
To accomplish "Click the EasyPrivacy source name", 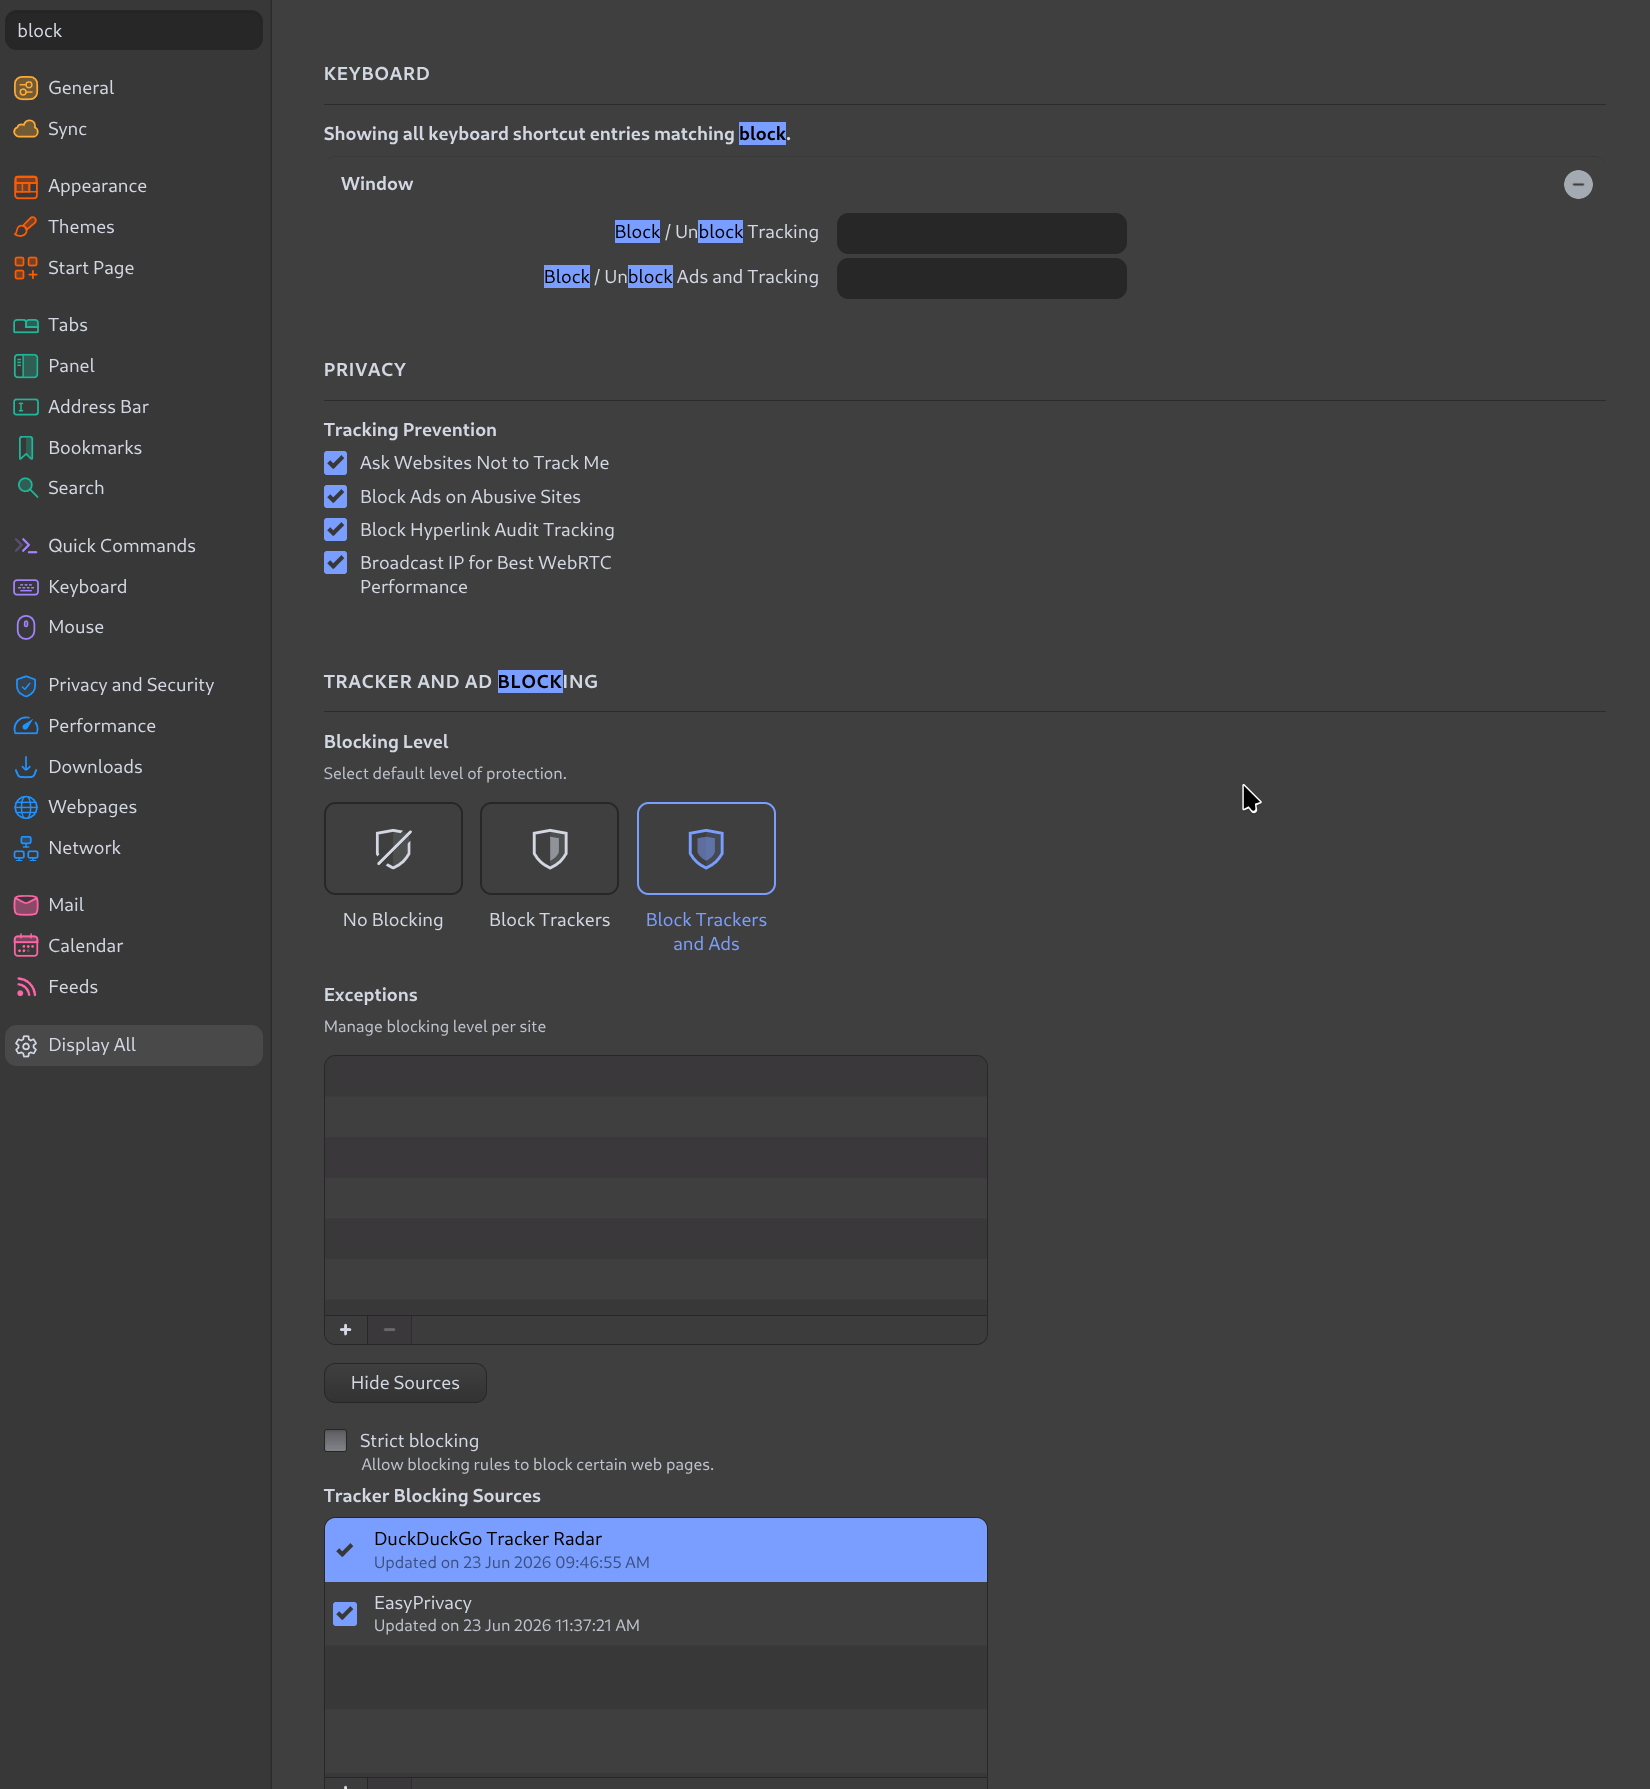I will click(423, 1603).
